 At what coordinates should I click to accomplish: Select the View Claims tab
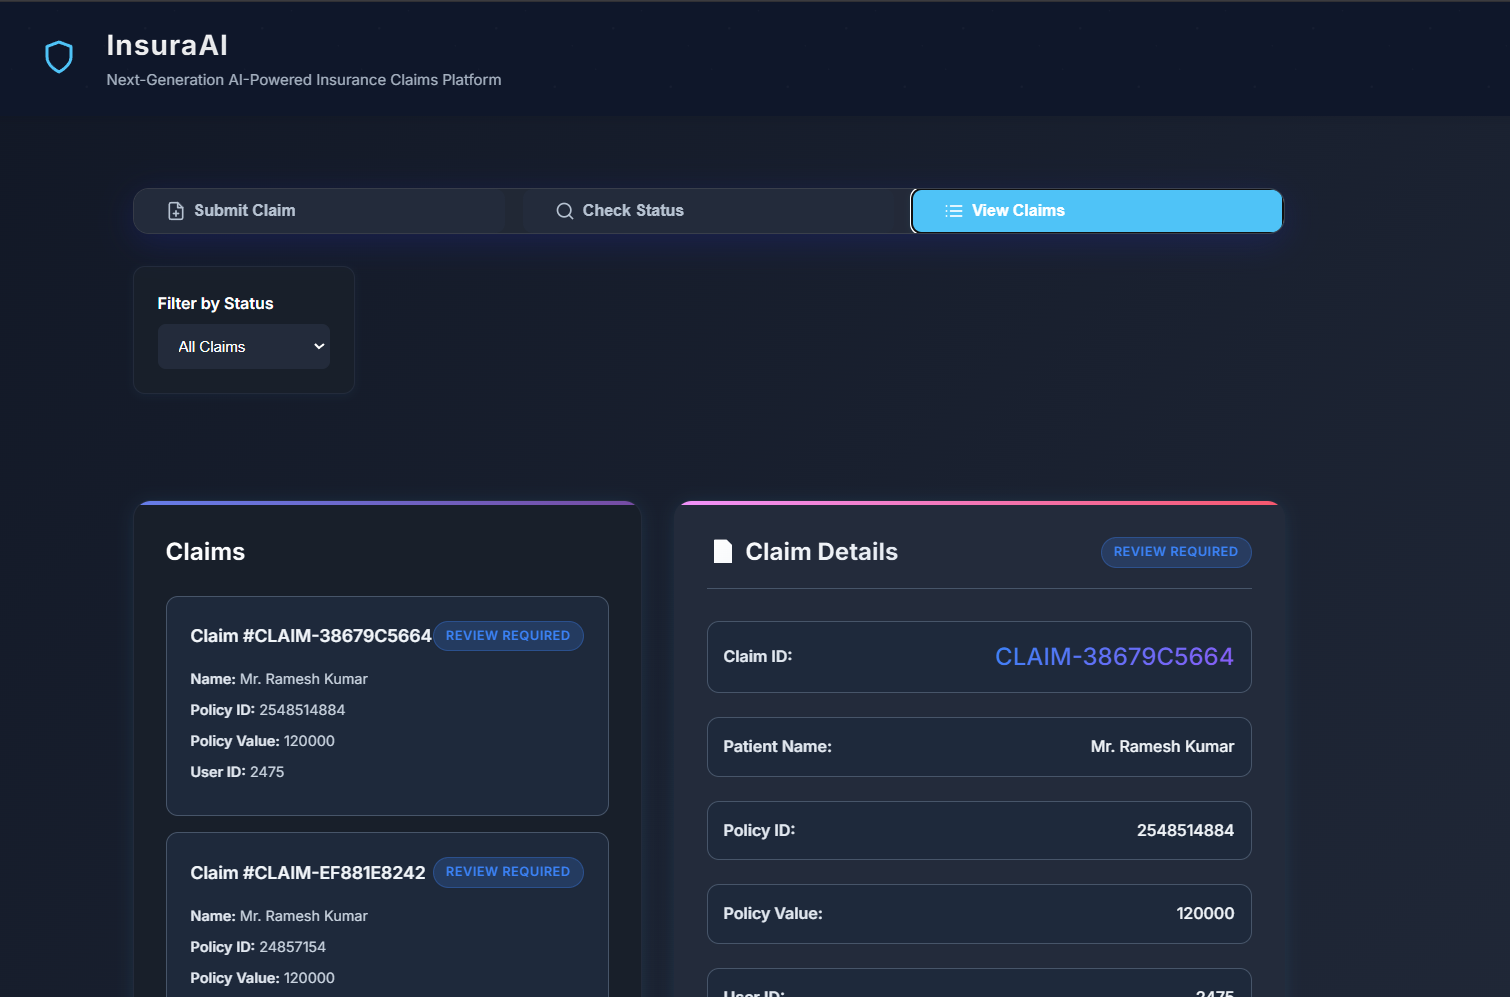(x=1097, y=211)
